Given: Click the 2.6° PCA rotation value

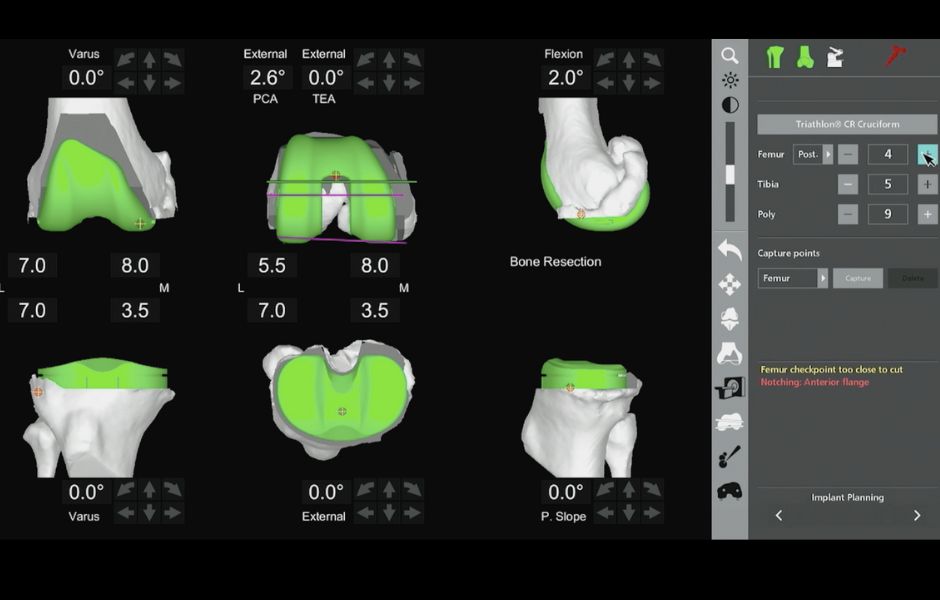Looking at the screenshot, I should pyautogui.click(x=267, y=77).
